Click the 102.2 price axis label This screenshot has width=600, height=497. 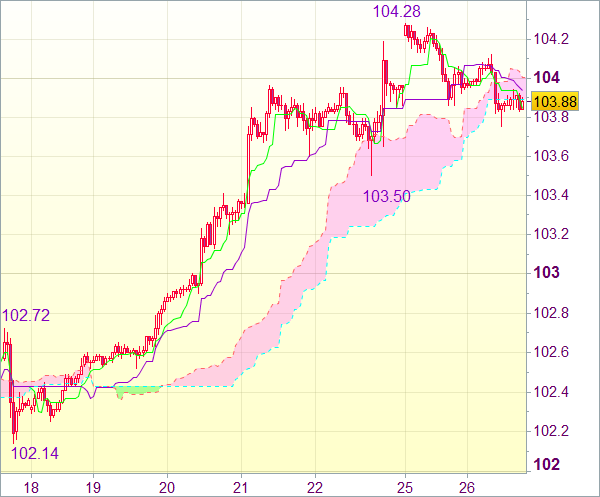coord(551,431)
